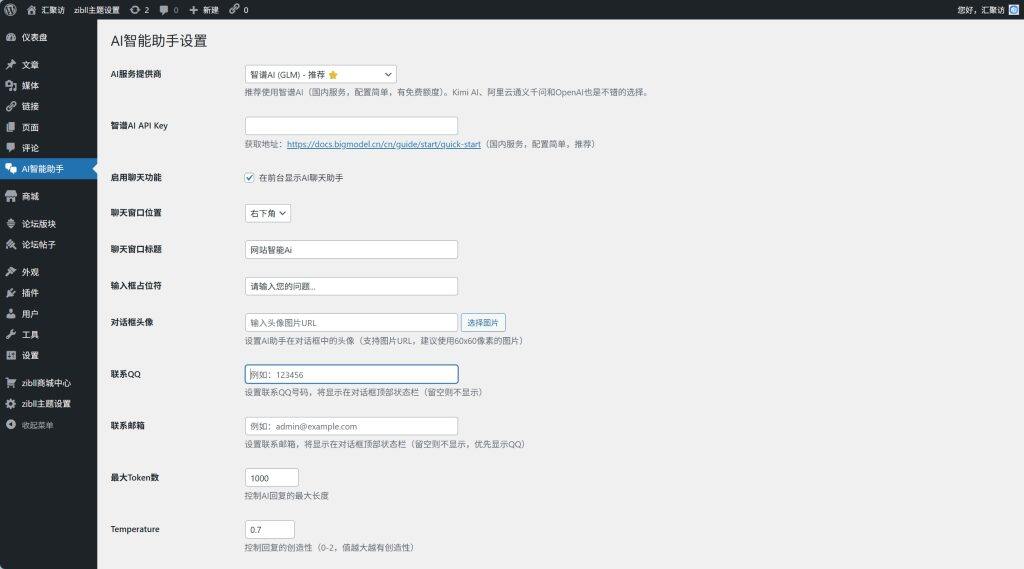Select 文章 menu label in sidebar
Viewport: 1024px width, 569px height.
30,65
